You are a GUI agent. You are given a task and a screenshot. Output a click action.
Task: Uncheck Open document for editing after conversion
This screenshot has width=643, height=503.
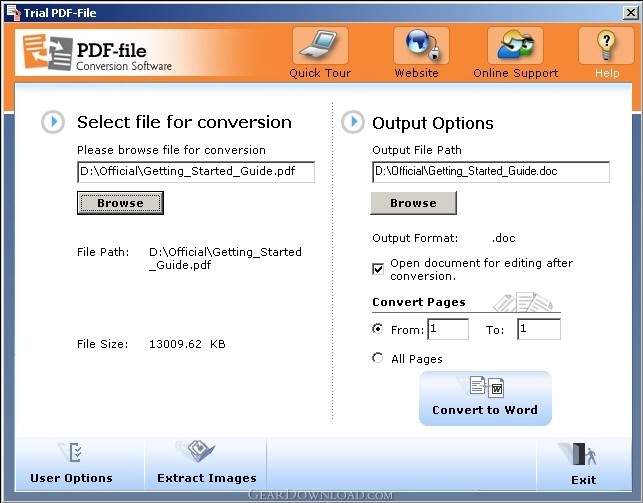pos(378,269)
